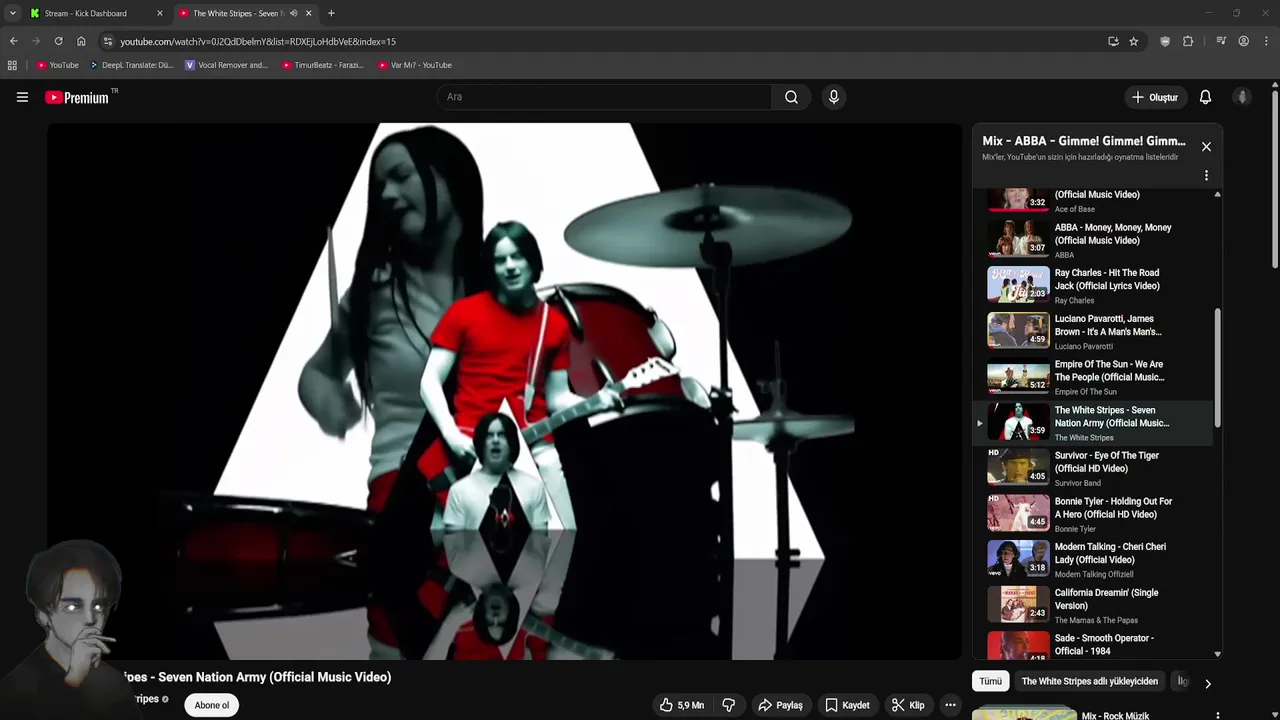Image resolution: width=1280 pixels, height=720 pixels.
Task: Close the Kick Dashboard tab
Action: coord(159,13)
